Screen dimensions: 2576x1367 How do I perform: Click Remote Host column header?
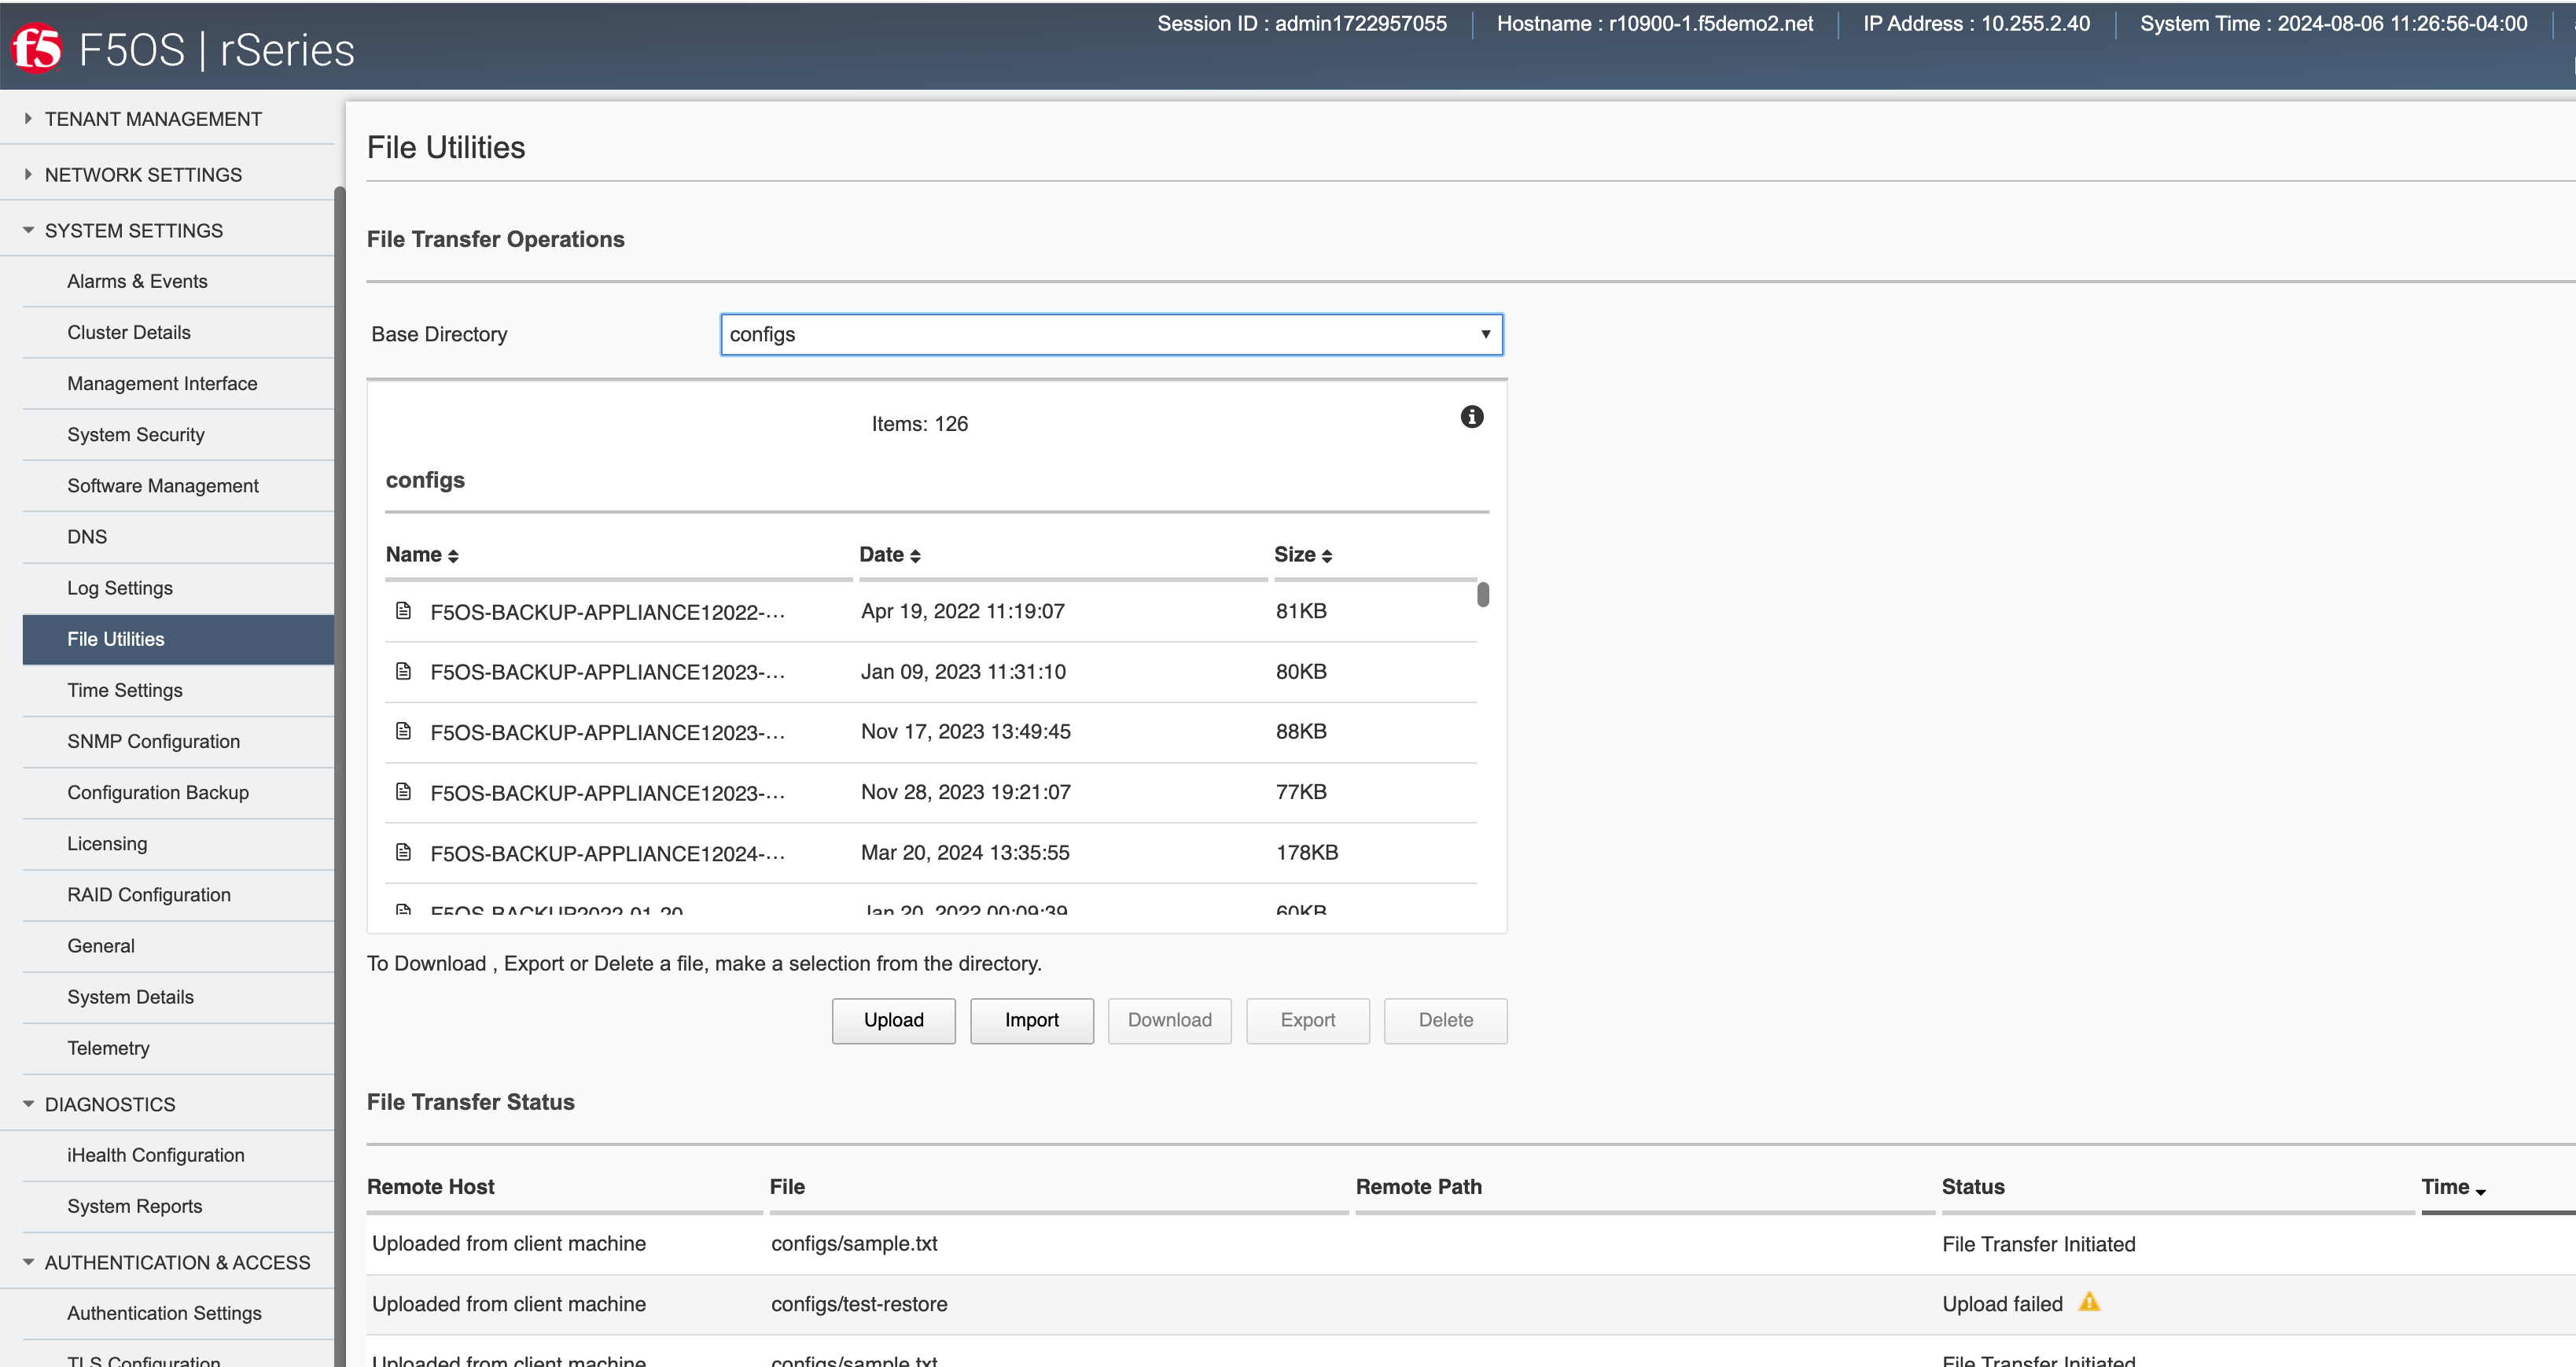click(x=430, y=1187)
